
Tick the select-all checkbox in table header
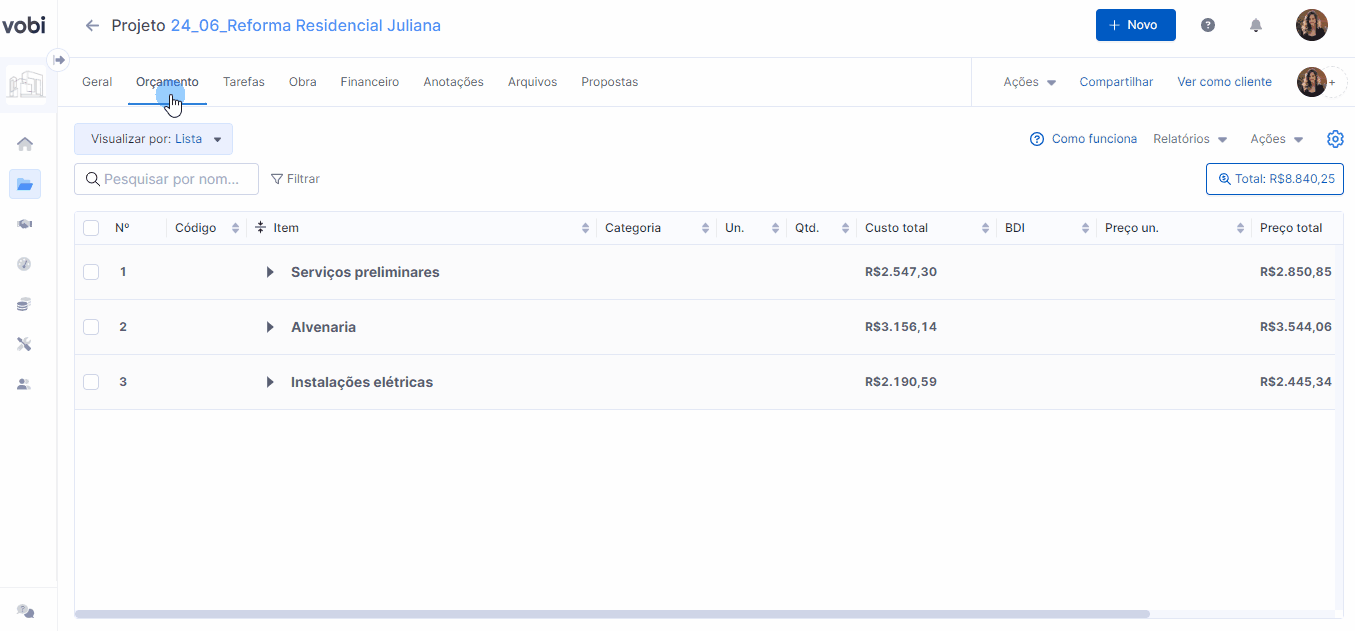[x=91, y=228]
